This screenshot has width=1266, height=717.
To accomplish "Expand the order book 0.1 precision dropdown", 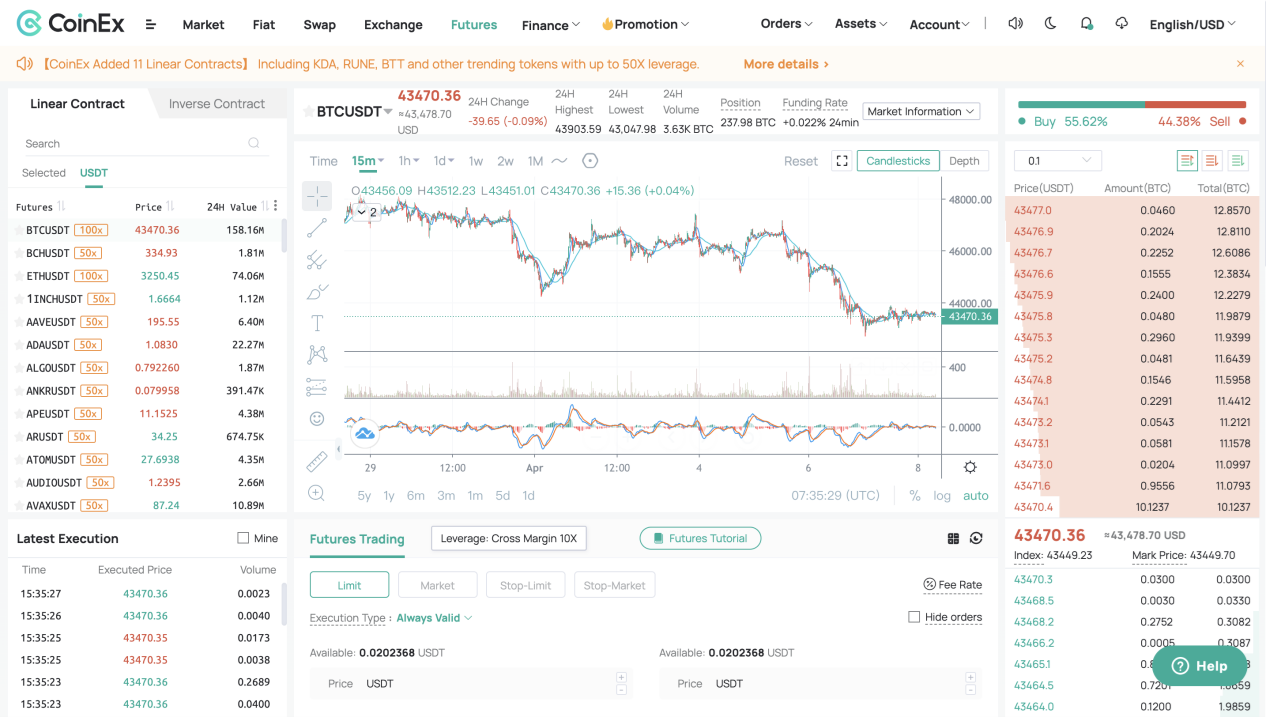I will pyautogui.click(x=1057, y=161).
